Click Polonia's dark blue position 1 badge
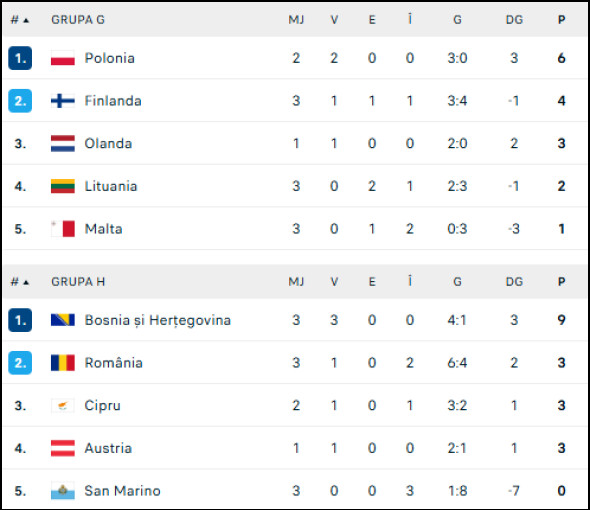 [20, 58]
